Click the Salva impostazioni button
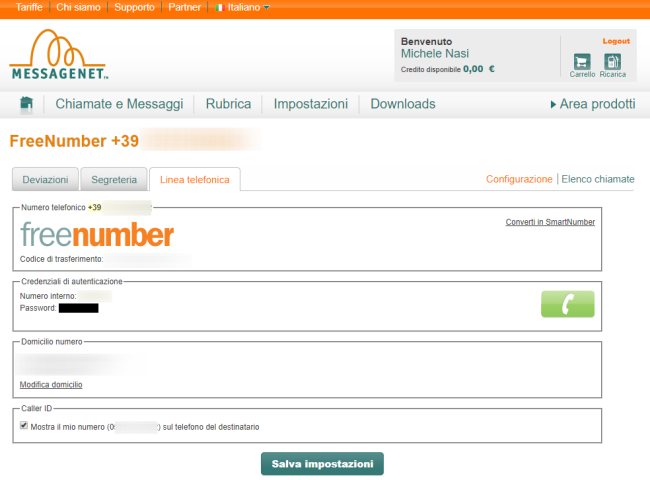 pyautogui.click(x=322, y=464)
